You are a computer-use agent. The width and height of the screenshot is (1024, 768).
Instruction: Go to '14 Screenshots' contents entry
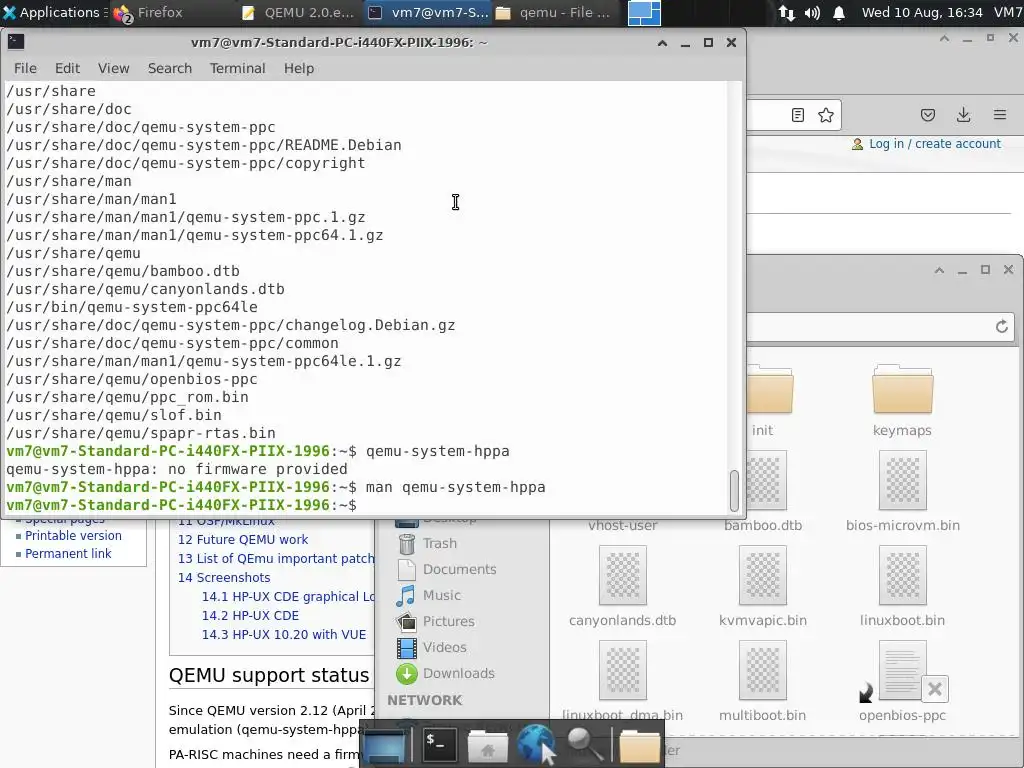click(224, 577)
